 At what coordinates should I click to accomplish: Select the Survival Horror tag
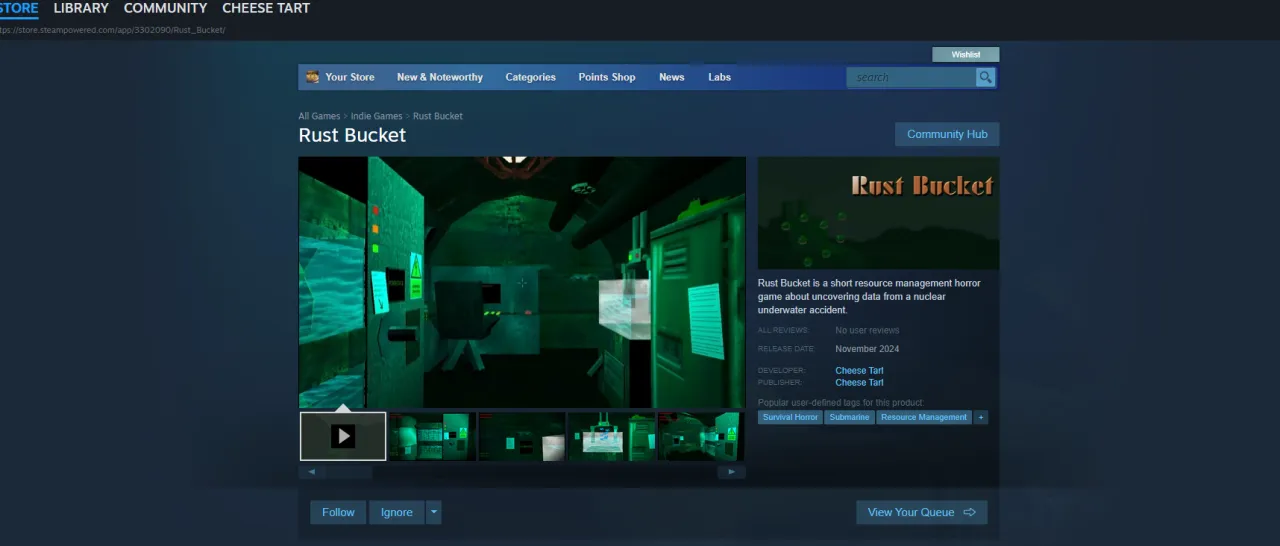(x=790, y=417)
